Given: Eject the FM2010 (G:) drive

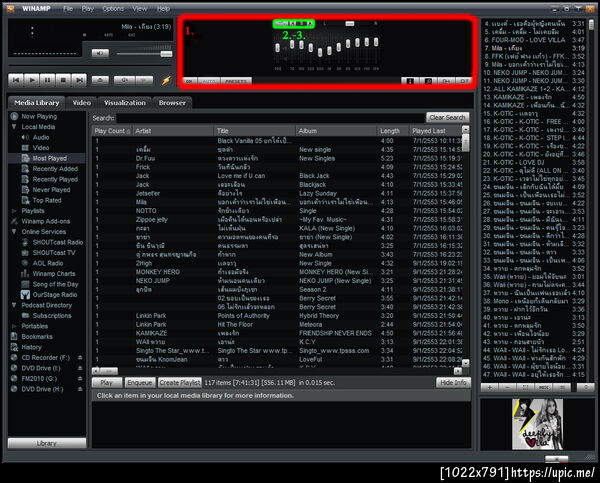Looking at the screenshot, I should [80, 379].
